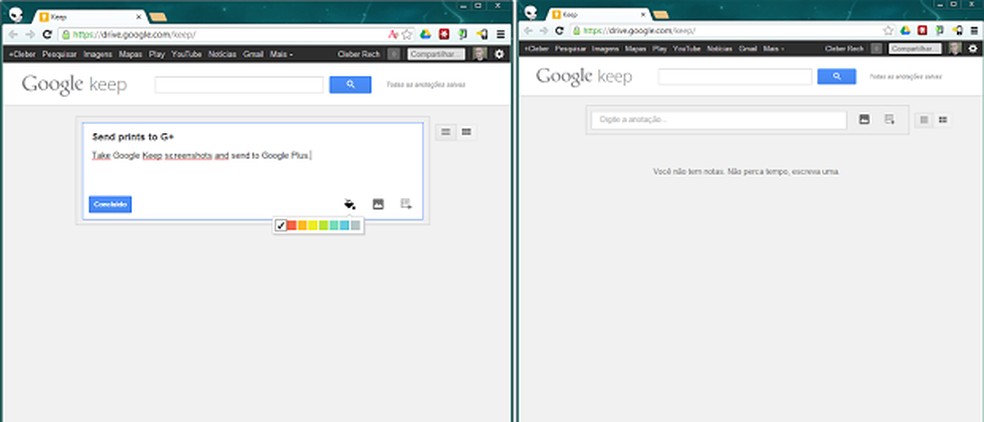Click the note title 'Send prints to G+'
The height and width of the screenshot is (422, 984).
[x=133, y=137]
